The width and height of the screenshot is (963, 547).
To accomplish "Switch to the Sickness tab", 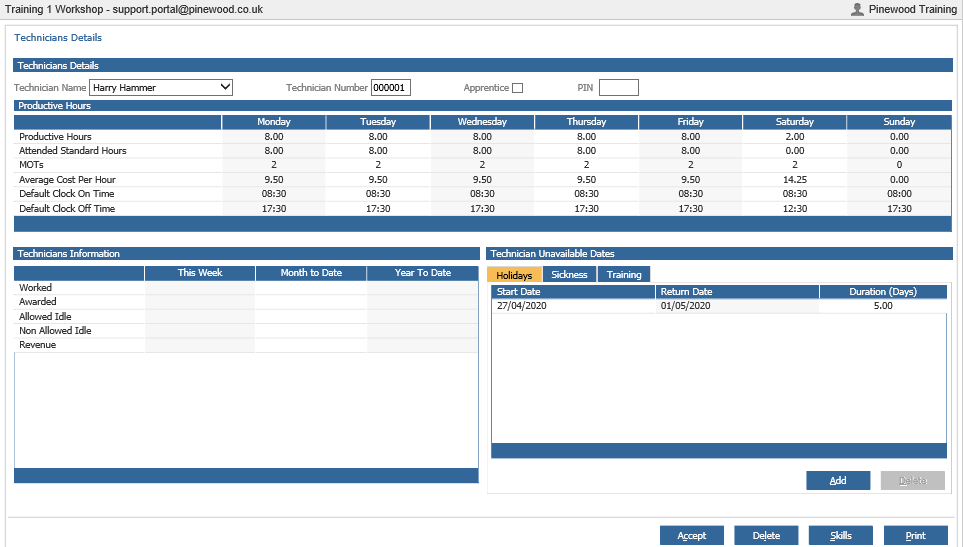I will click(569, 274).
